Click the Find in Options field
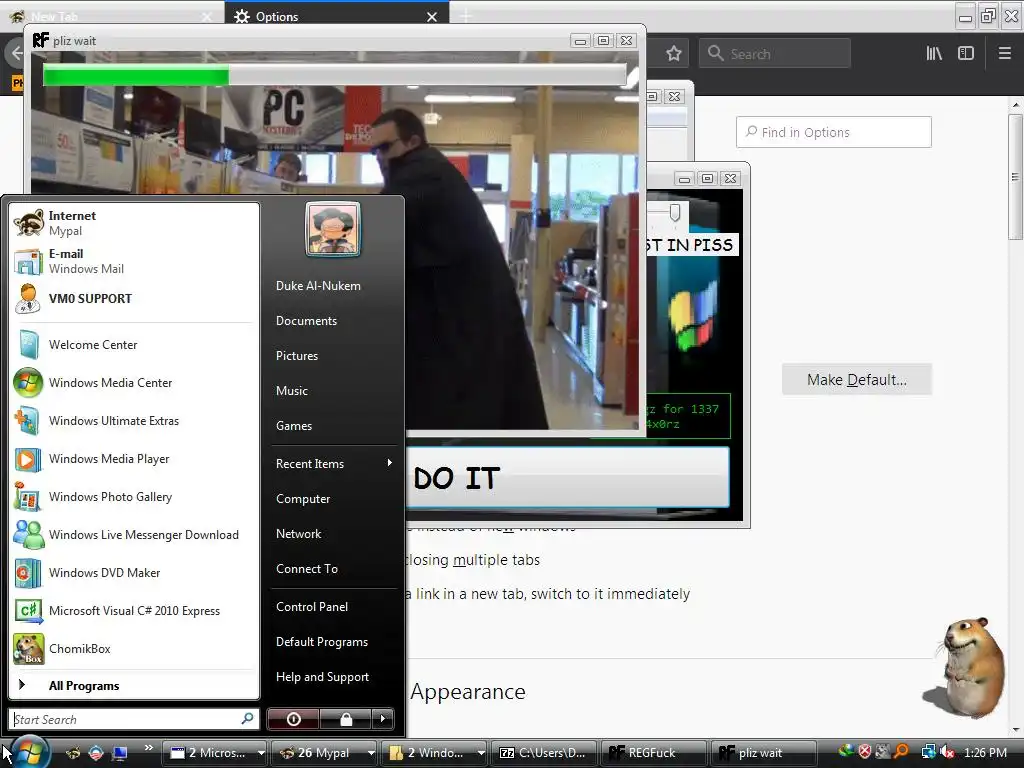Screen dimensions: 1024x768 click(x=833, y=132)
